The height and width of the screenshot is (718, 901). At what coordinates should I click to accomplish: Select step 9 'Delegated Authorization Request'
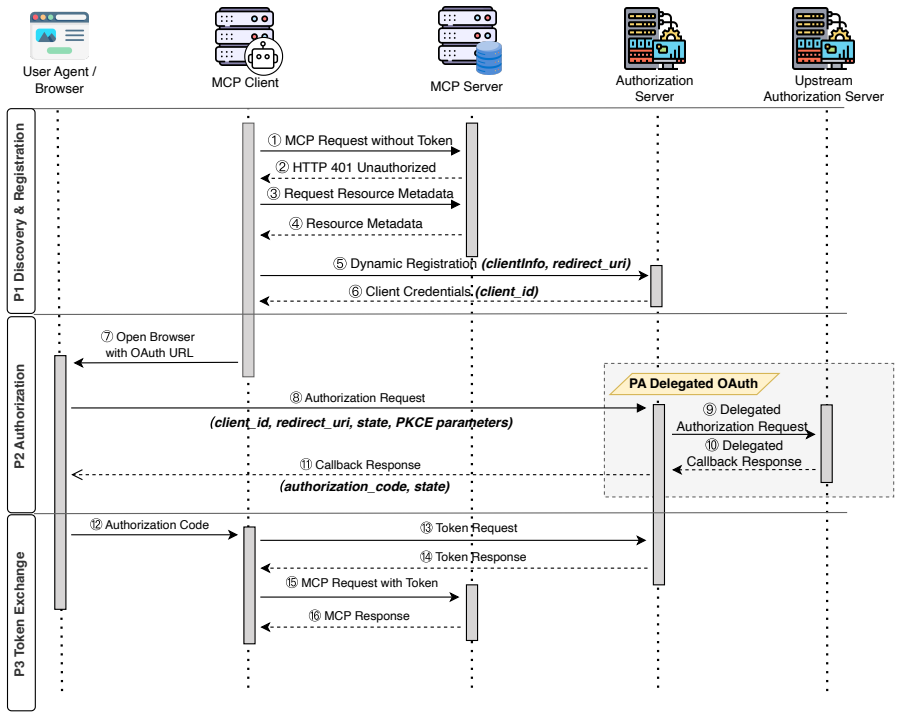click(742, 418)
